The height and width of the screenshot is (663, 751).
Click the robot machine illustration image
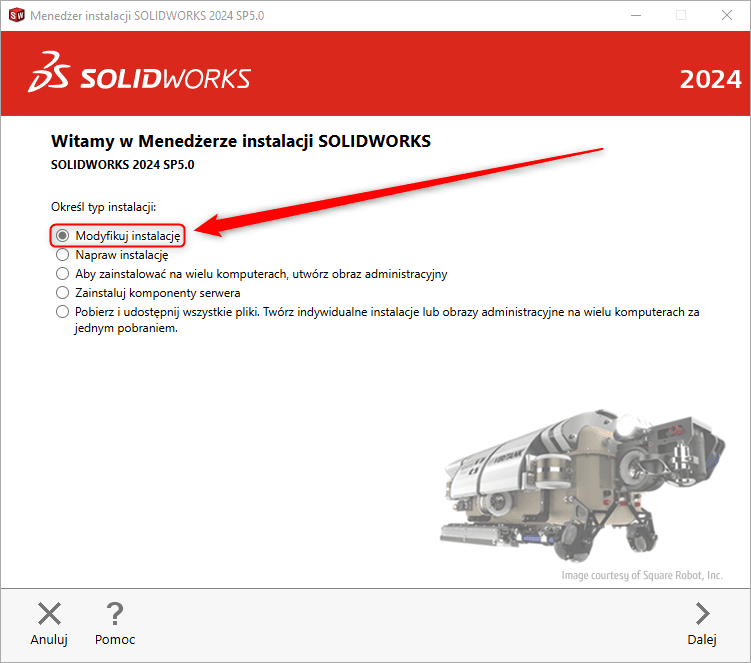point(582,486)
